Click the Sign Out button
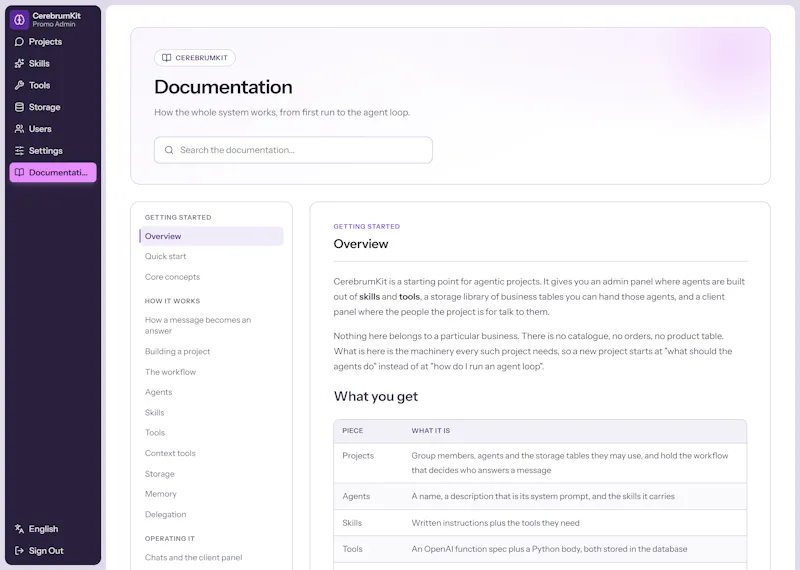This screenshot has height=570, width=800. (x=53, y=551)
